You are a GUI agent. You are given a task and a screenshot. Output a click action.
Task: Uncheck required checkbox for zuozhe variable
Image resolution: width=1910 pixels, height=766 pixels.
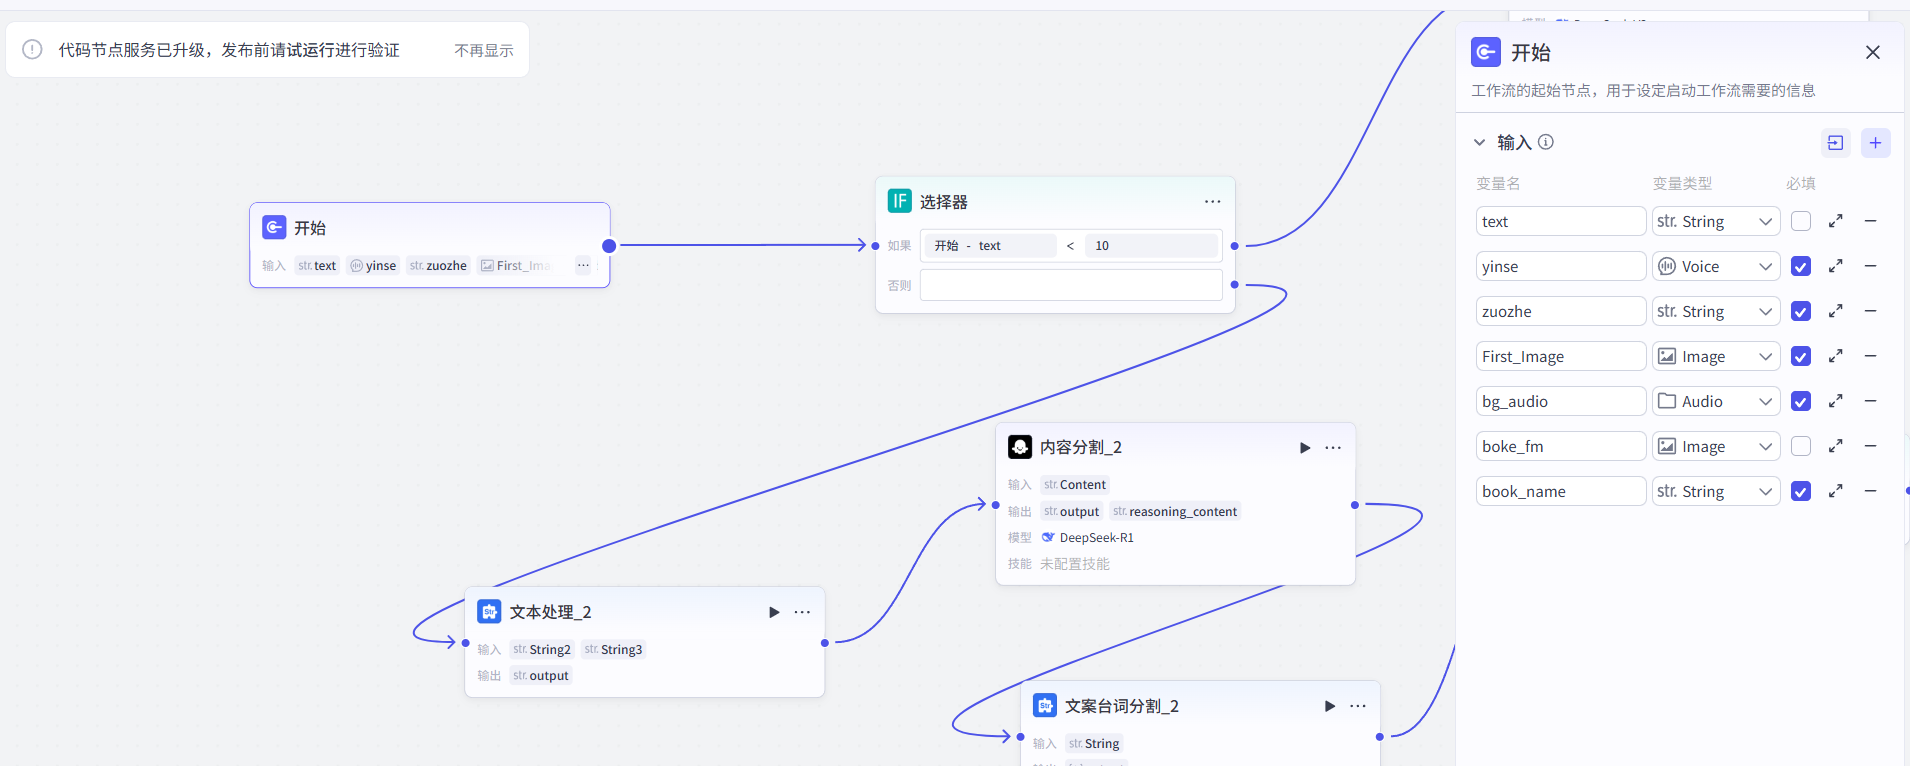pyautogui.click(x=1800, y=311)
